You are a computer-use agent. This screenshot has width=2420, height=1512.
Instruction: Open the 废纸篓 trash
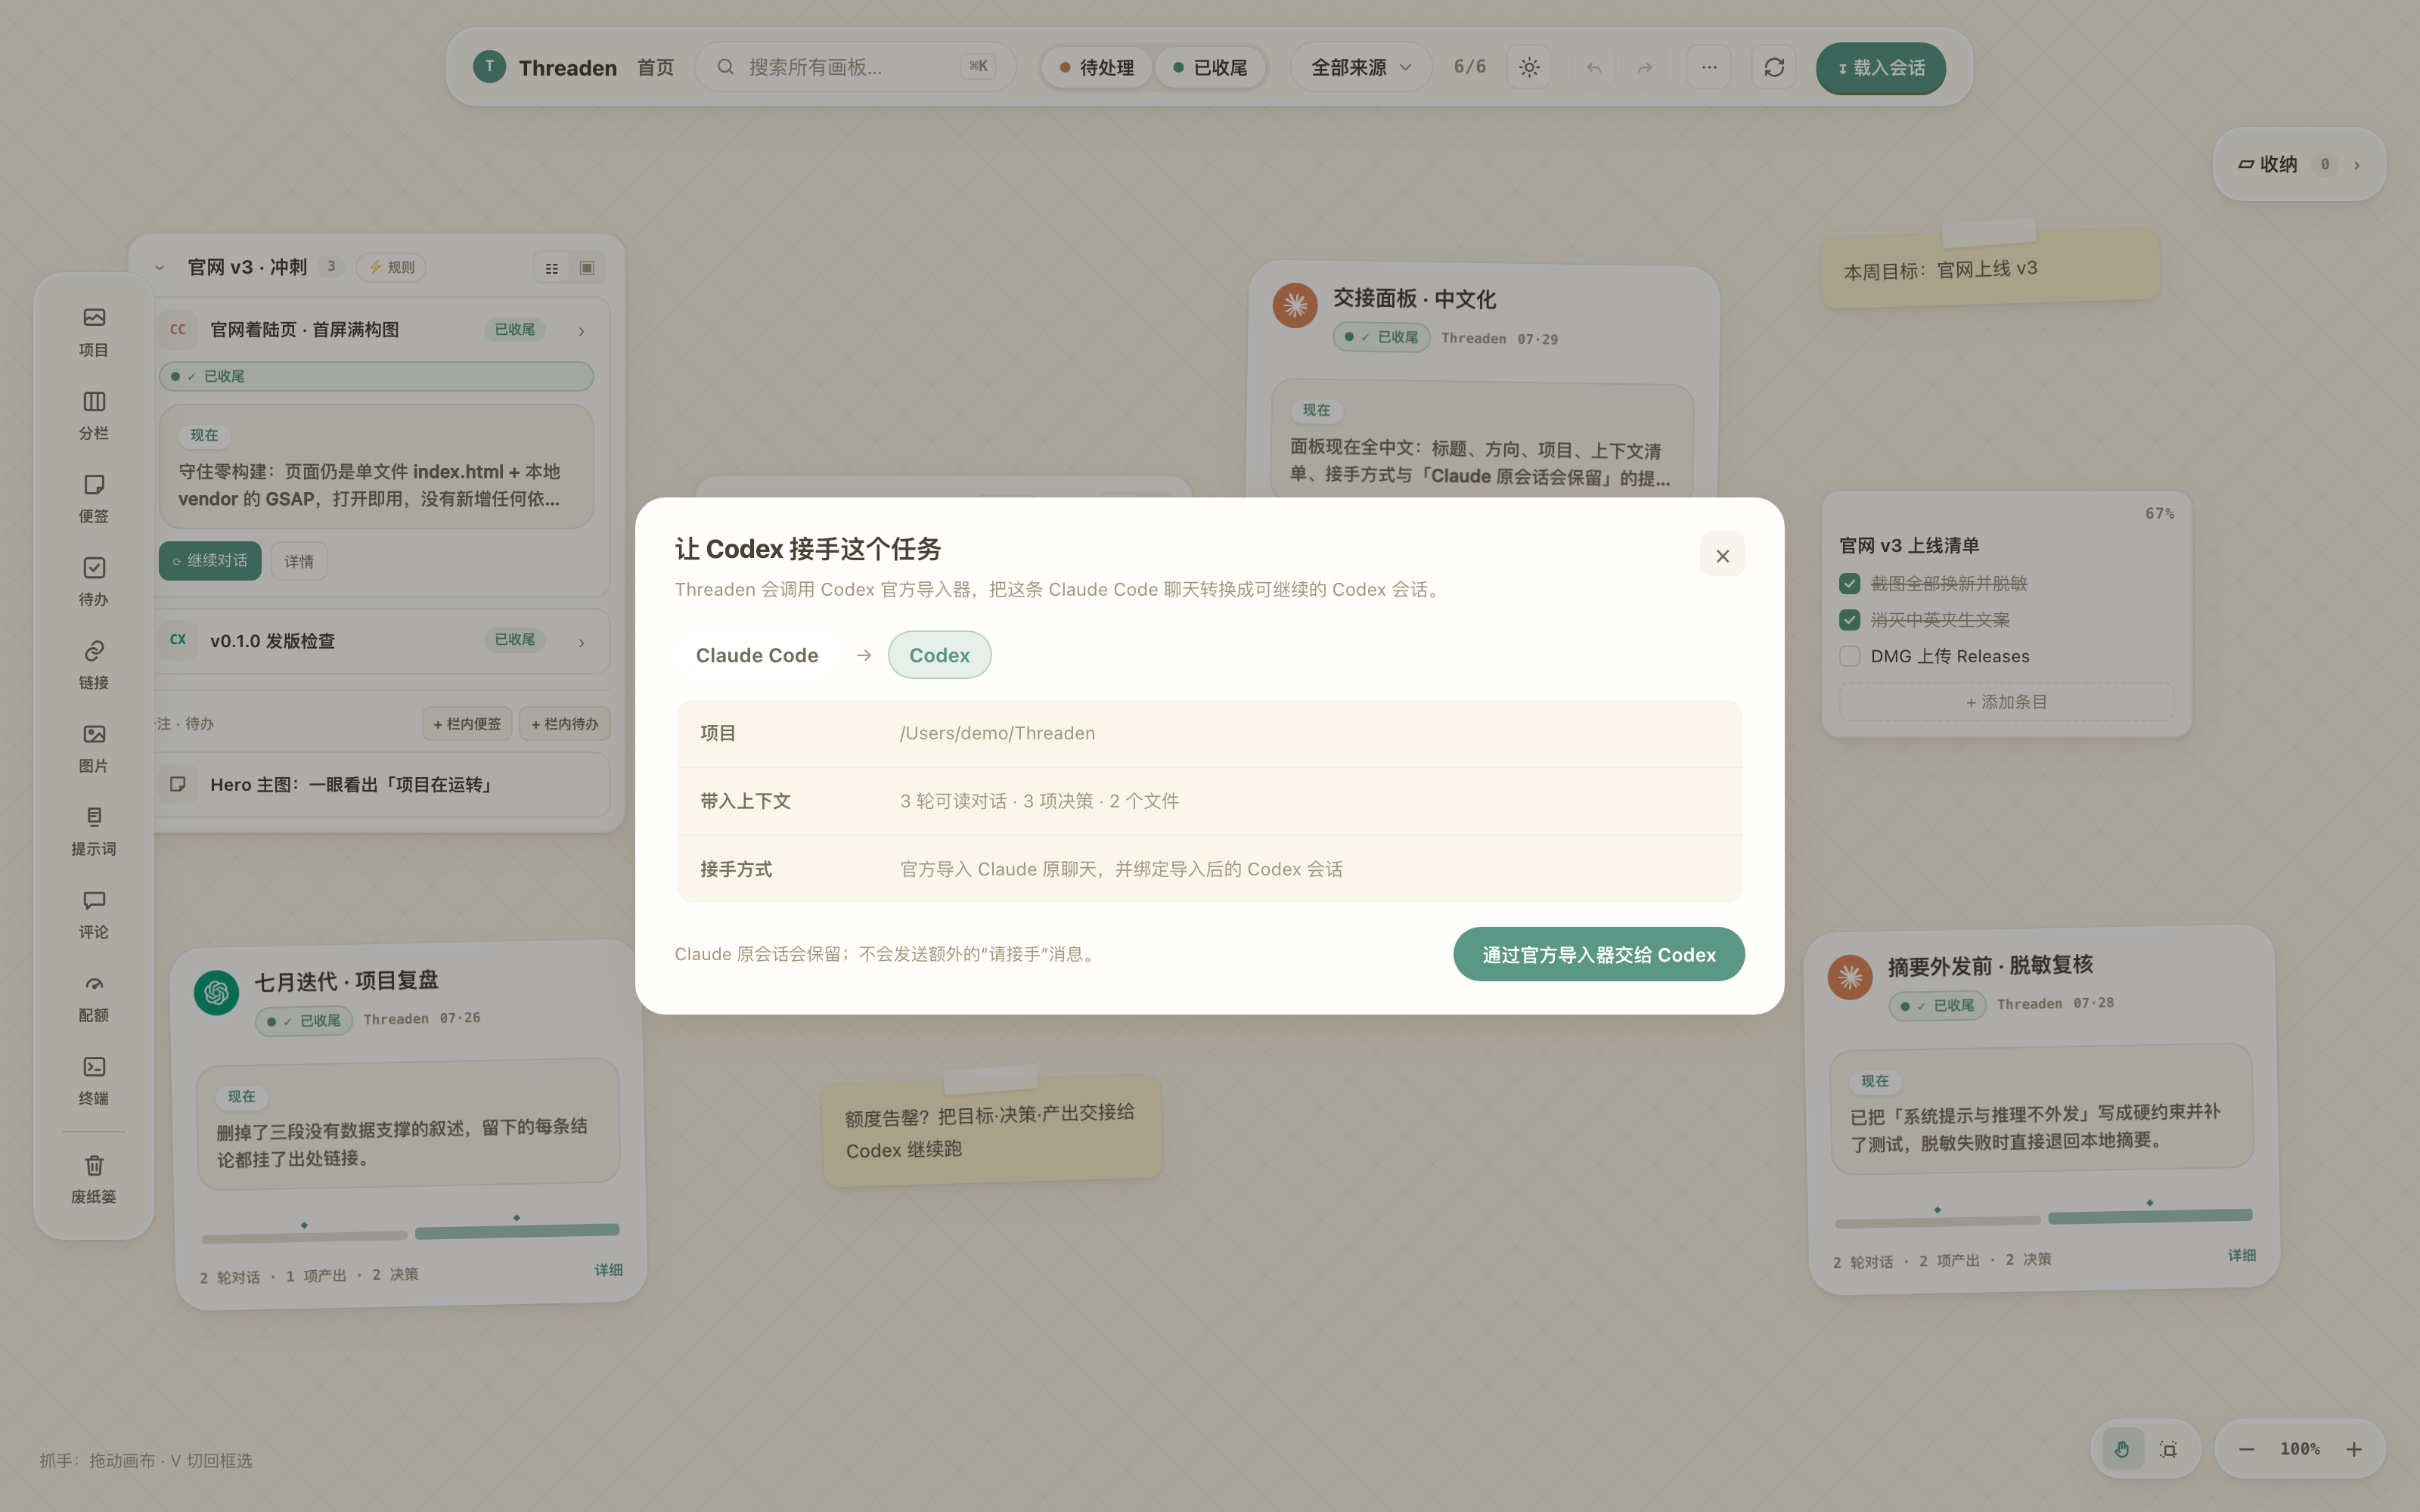pyautogui.click(x=94, y=1179)
